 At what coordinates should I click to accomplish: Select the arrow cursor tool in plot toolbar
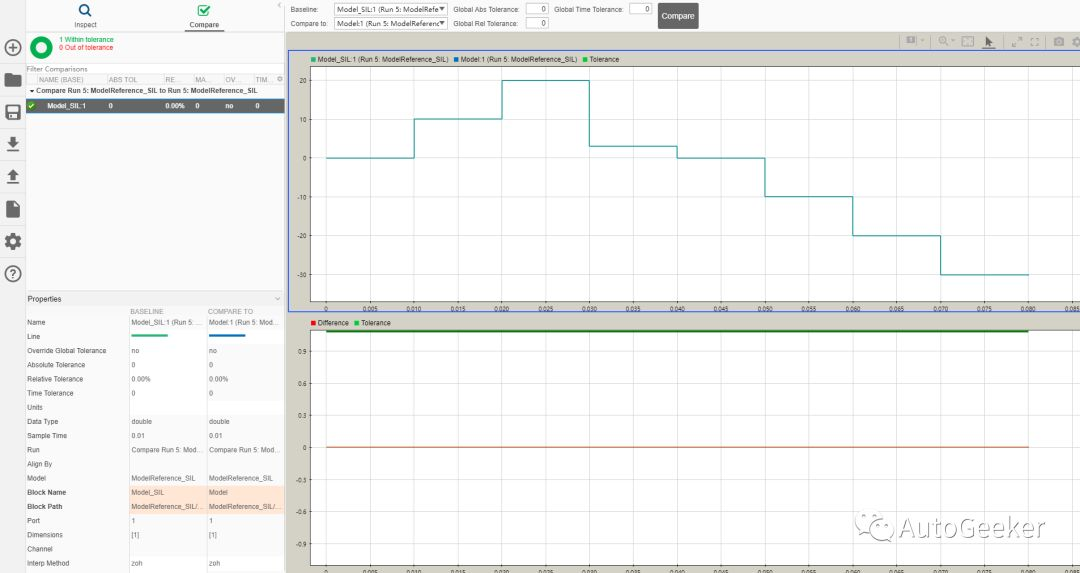tap(988, 42)
